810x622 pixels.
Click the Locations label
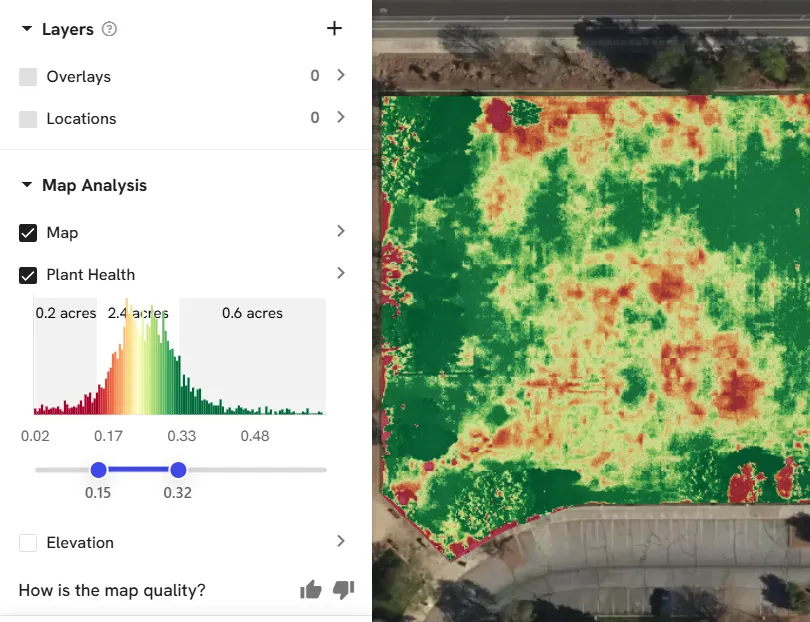[81, 119]
